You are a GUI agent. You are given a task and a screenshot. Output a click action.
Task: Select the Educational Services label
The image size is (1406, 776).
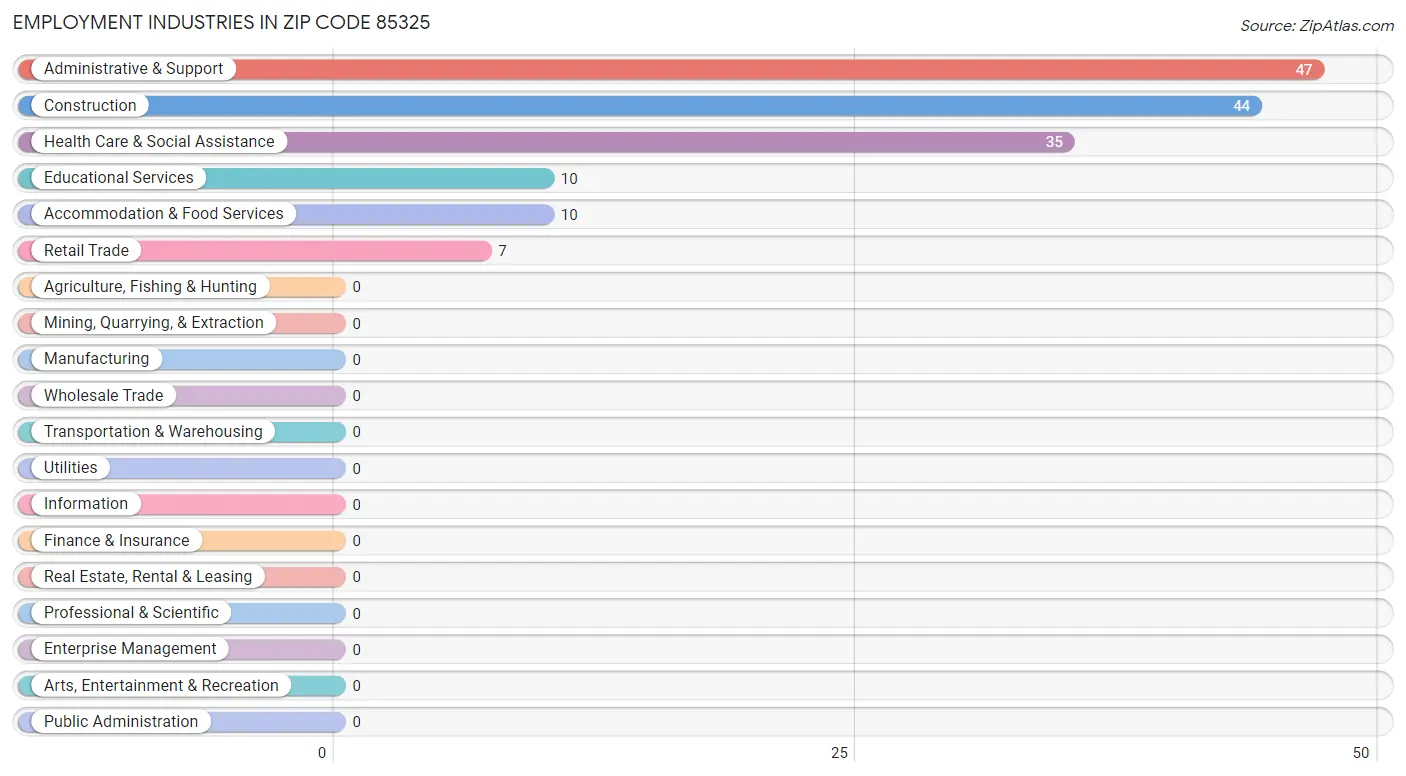click(118, 177)
